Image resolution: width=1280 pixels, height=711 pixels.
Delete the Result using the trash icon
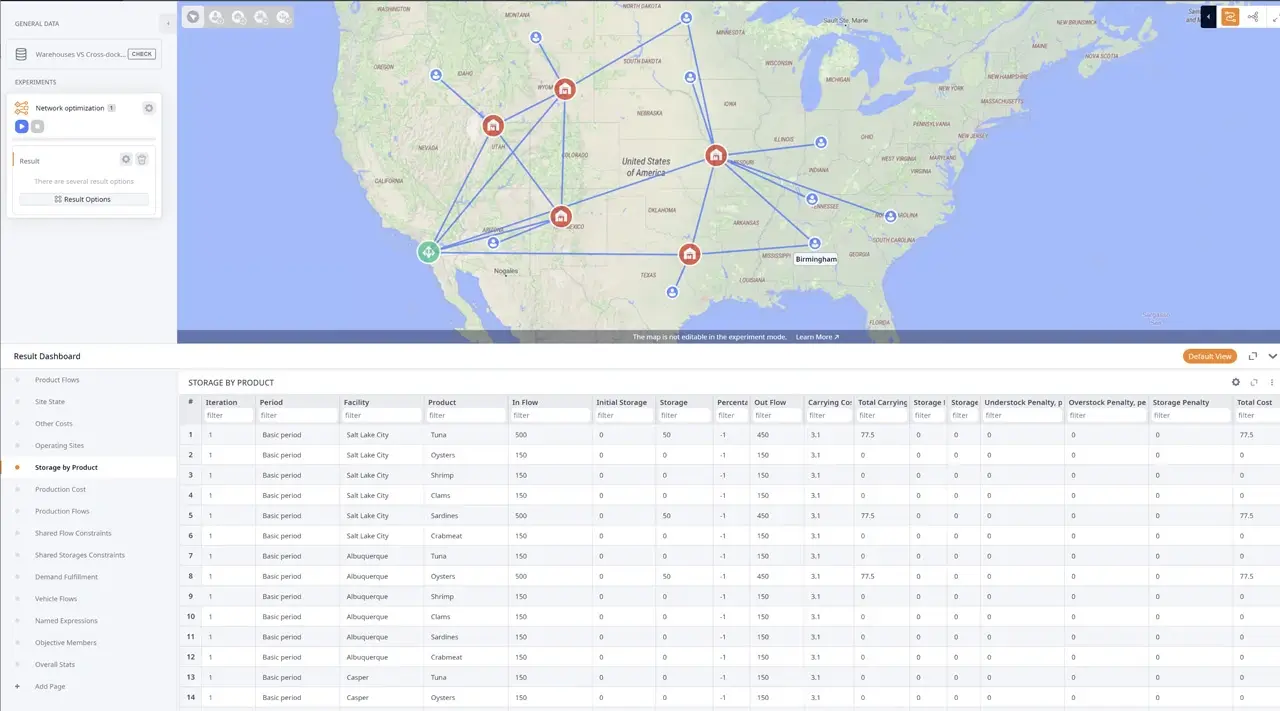coord(141,159)
